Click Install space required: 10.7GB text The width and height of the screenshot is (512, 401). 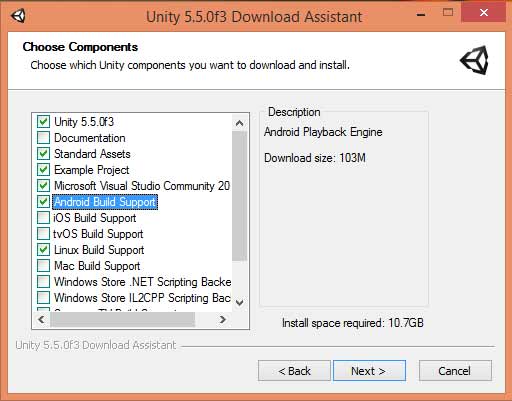tap(353, 323)
